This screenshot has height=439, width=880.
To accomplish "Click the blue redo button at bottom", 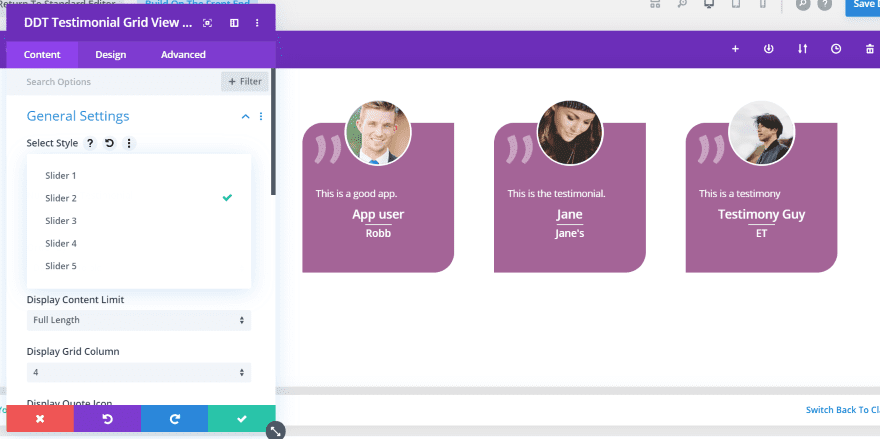I will pos(175,419).
